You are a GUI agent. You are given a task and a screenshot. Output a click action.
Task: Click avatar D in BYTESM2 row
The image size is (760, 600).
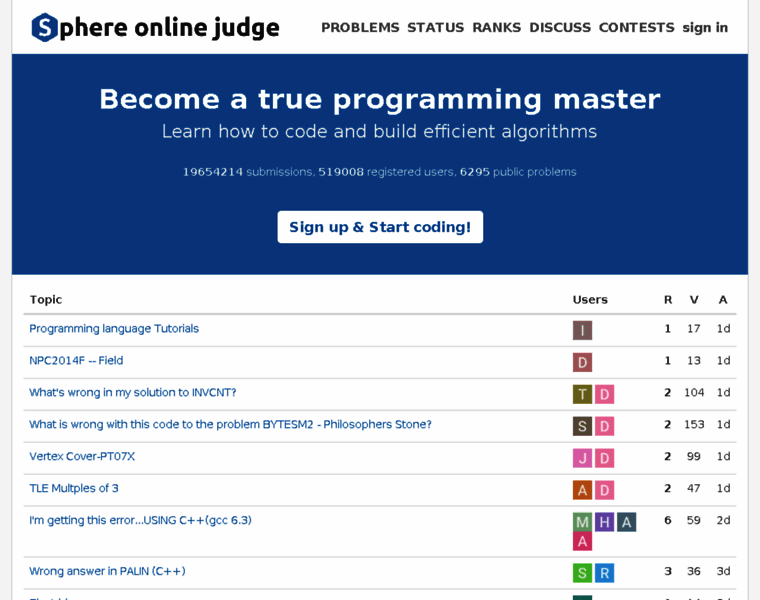click(604, 426)
